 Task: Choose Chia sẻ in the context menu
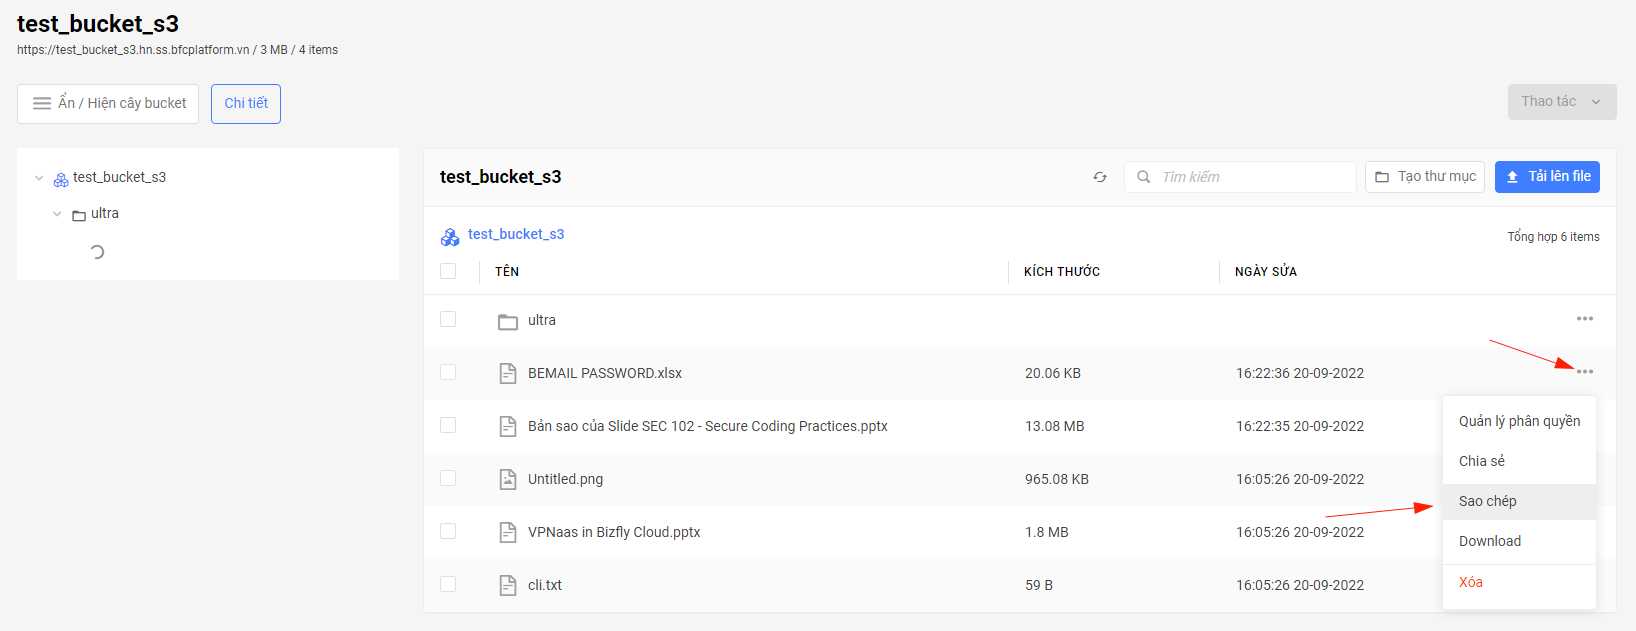point(1519,461)
